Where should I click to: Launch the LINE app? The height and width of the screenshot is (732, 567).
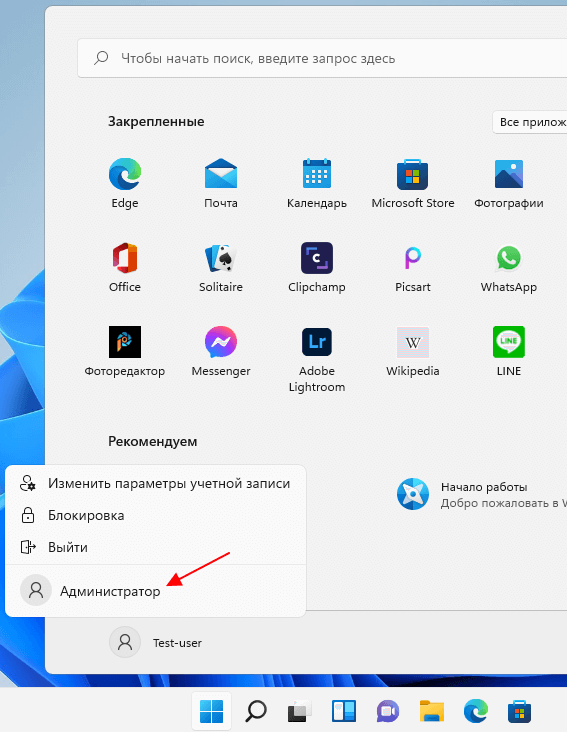(509, 351)
